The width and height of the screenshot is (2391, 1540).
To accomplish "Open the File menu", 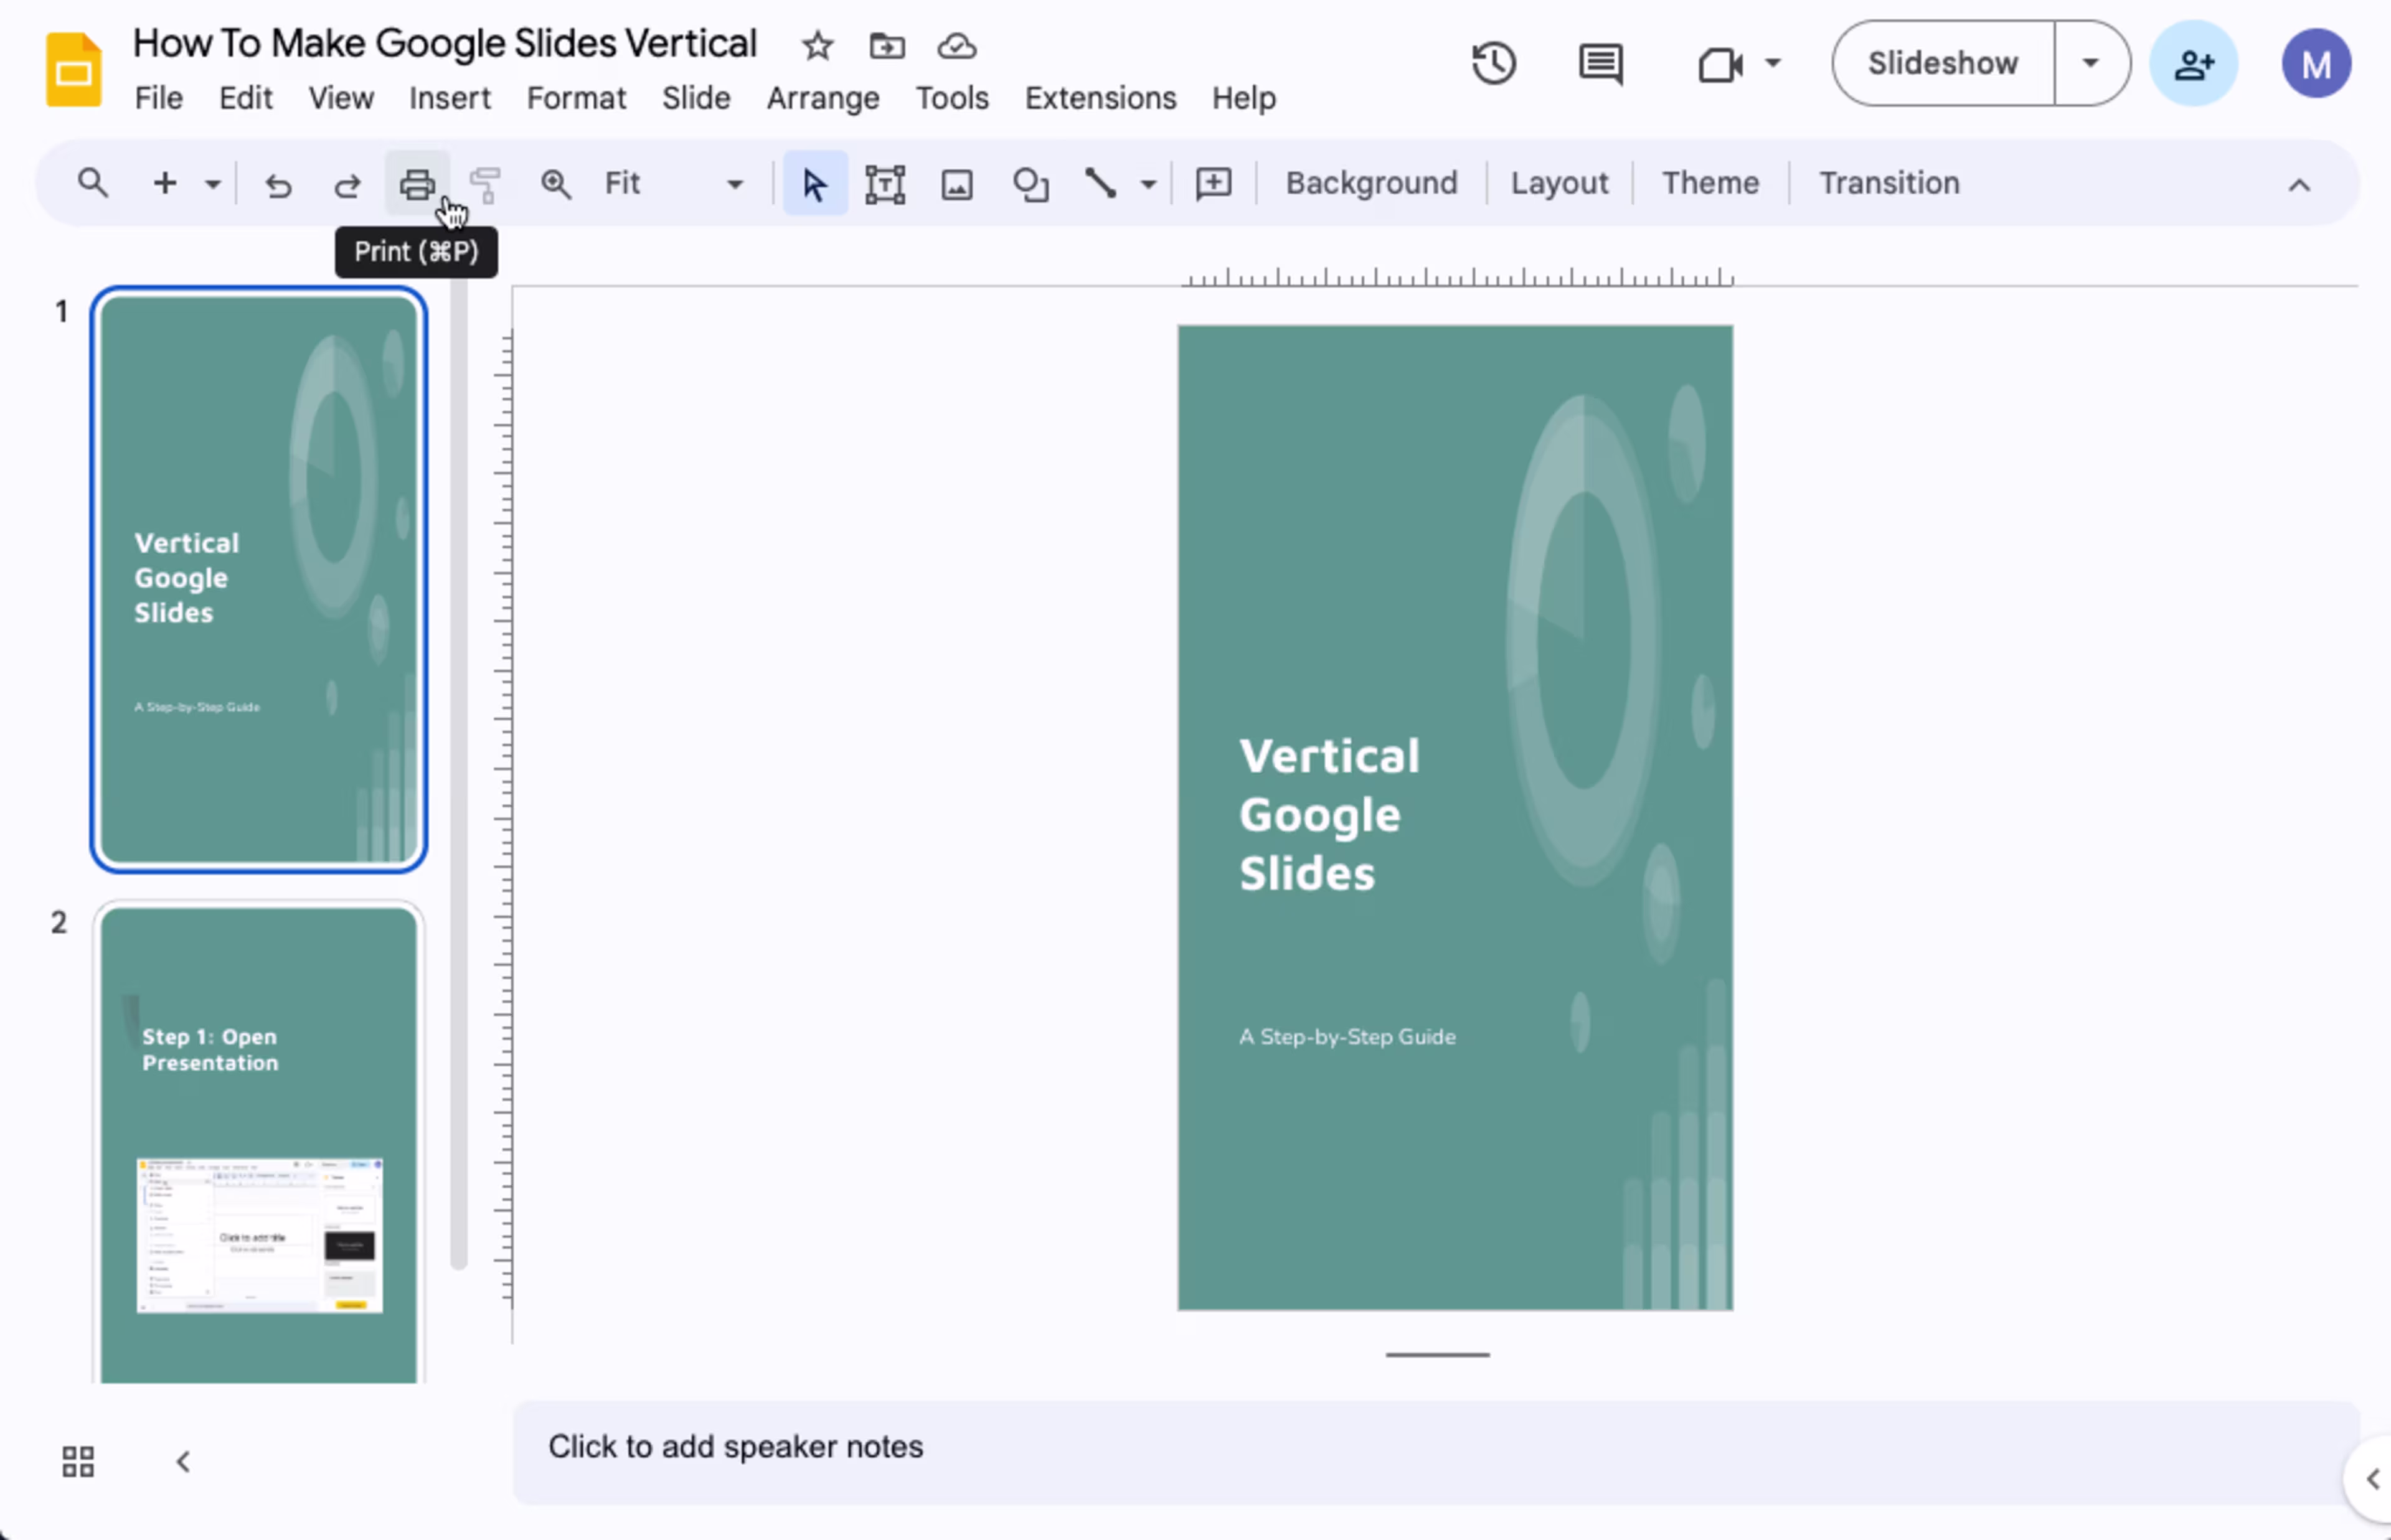I will (x=158, y=98).
